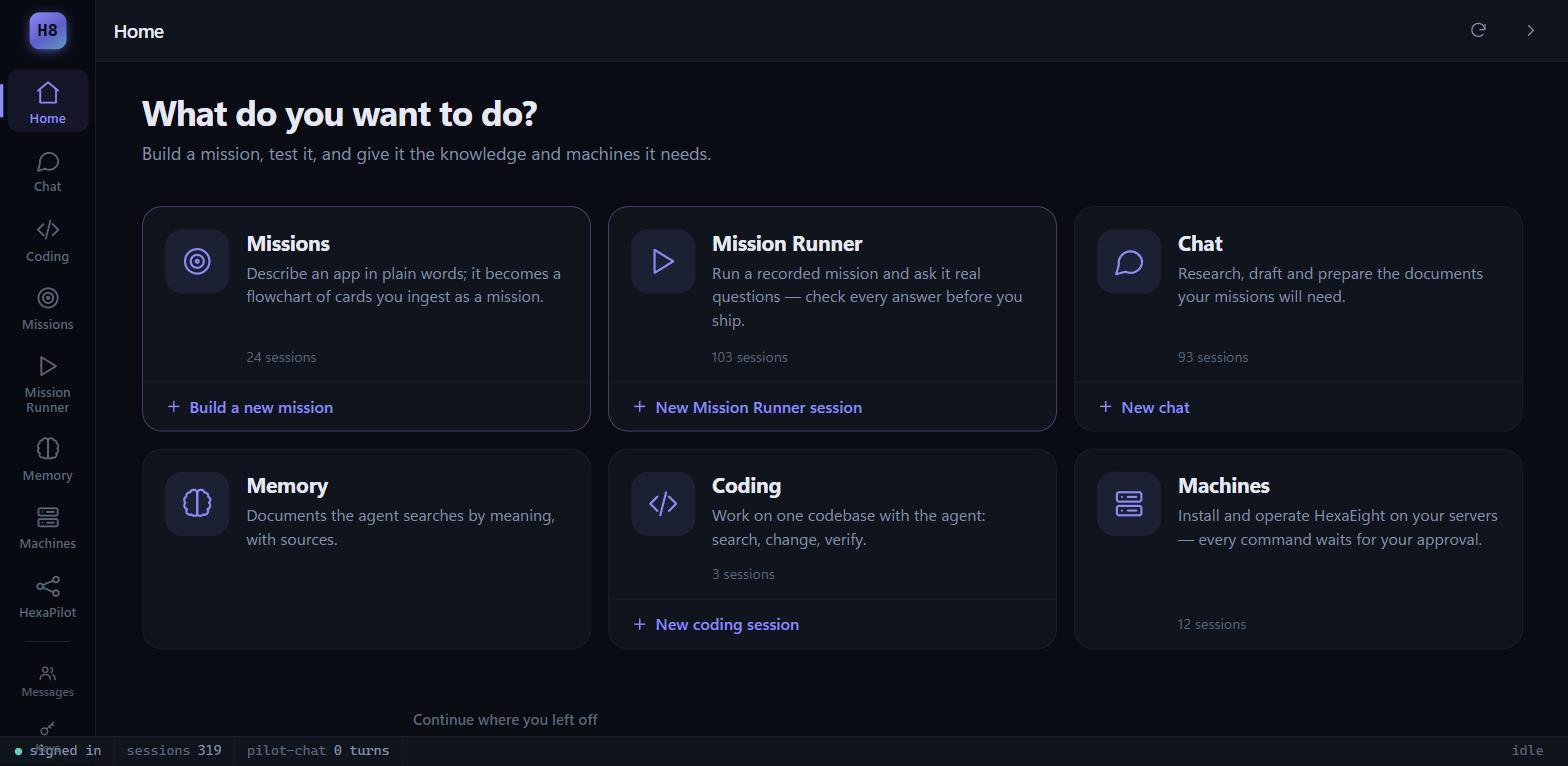
Task: Open Mission Runner in the sidebar
Action: [x=47, y=384]
